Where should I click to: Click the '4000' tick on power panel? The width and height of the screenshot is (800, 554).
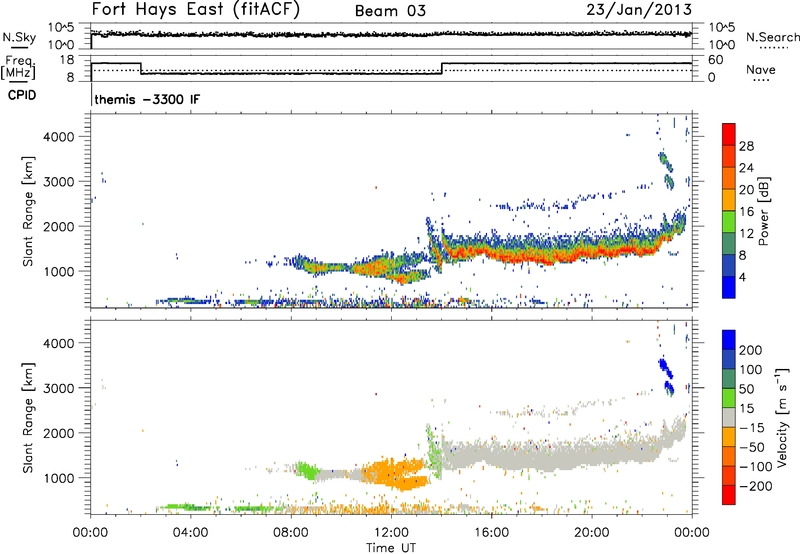click(x=59, y=137)
